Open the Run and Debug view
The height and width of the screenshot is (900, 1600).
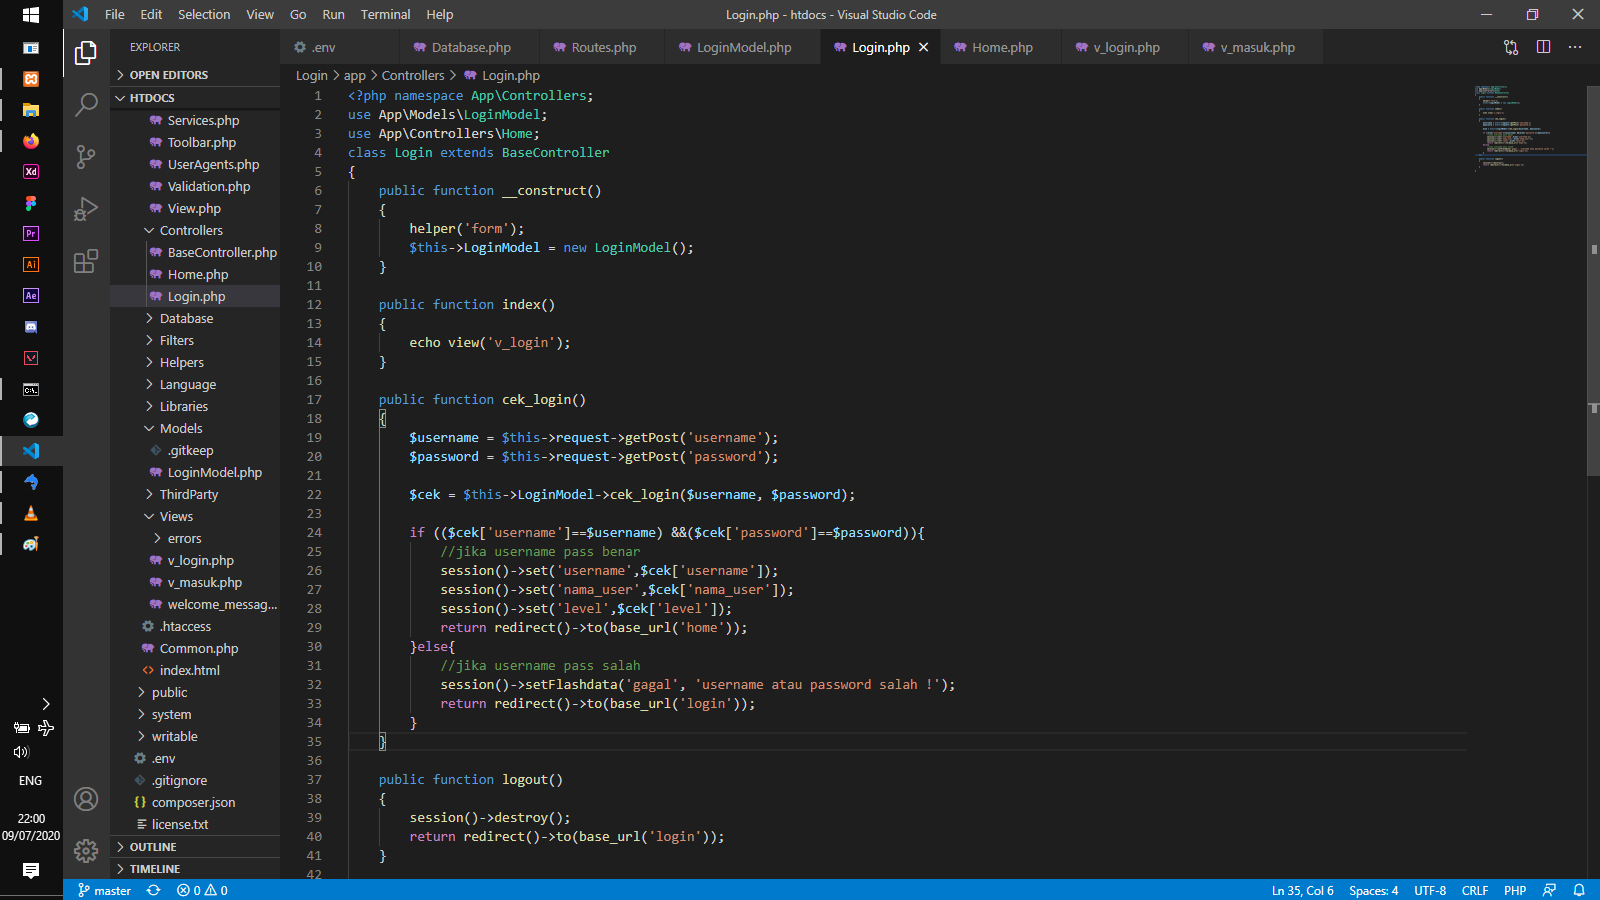[x=85, y=209]
